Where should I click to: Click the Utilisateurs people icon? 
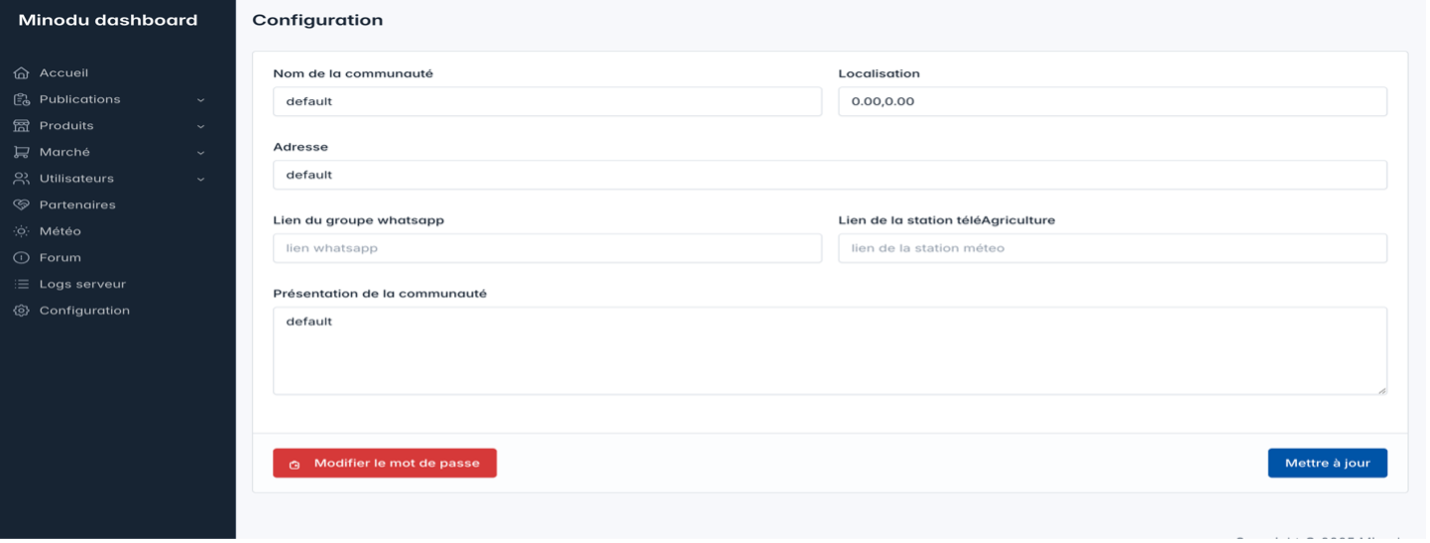(x=21, y=179)
